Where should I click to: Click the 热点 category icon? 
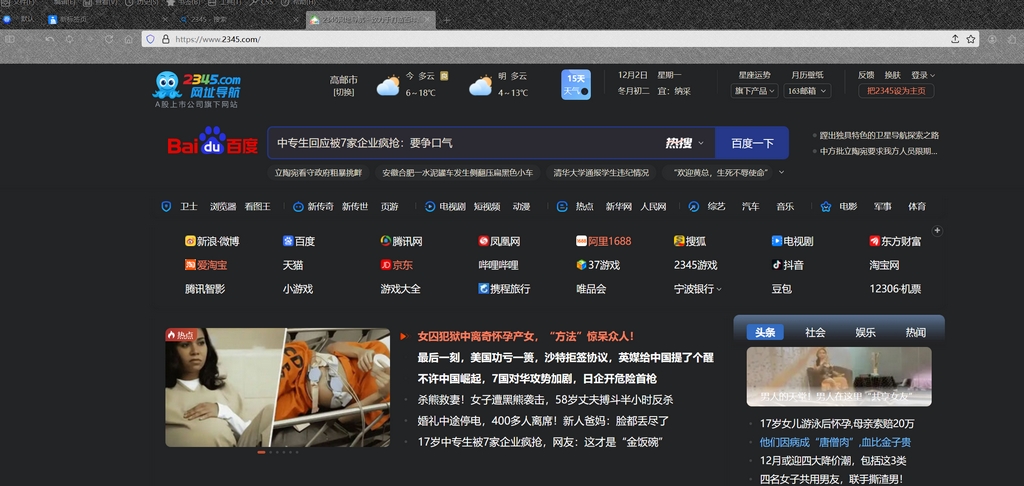(x=562, y=206)
